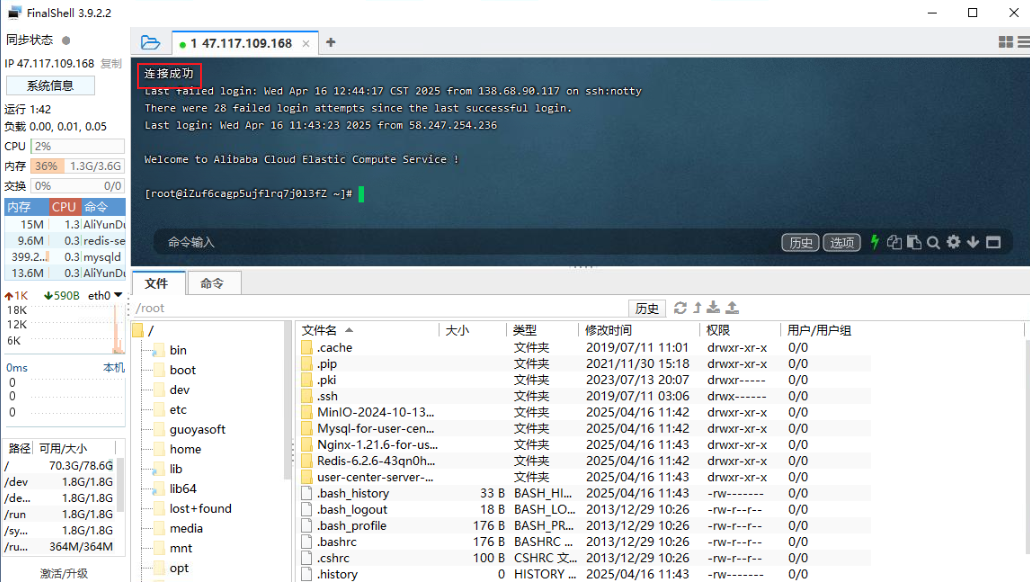The width and height of the screenshot is (1030, 582).
Task: Select the .ssh folder row
Action: [x=585, y=396]
